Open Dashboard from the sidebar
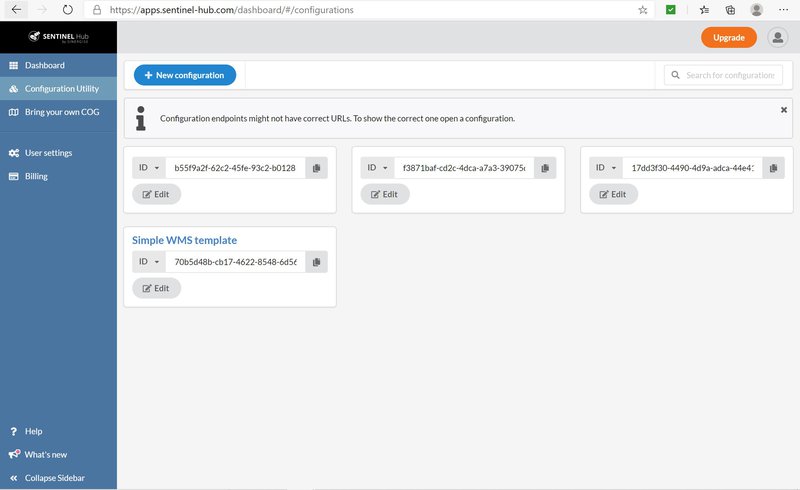 click(x=58, y=65)
